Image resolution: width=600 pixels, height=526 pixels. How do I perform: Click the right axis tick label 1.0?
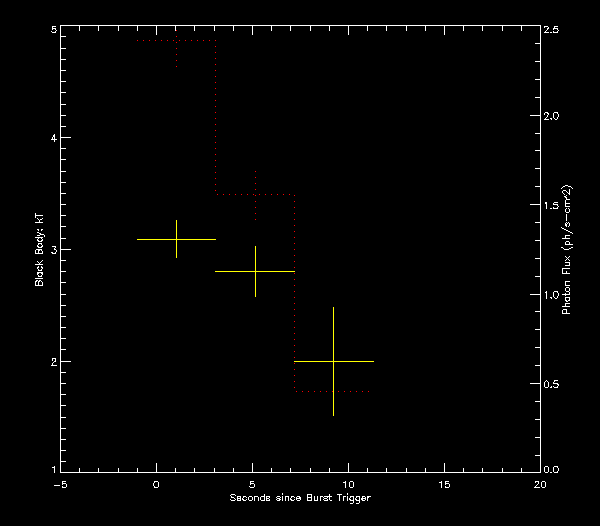click(x=553, y=294)
